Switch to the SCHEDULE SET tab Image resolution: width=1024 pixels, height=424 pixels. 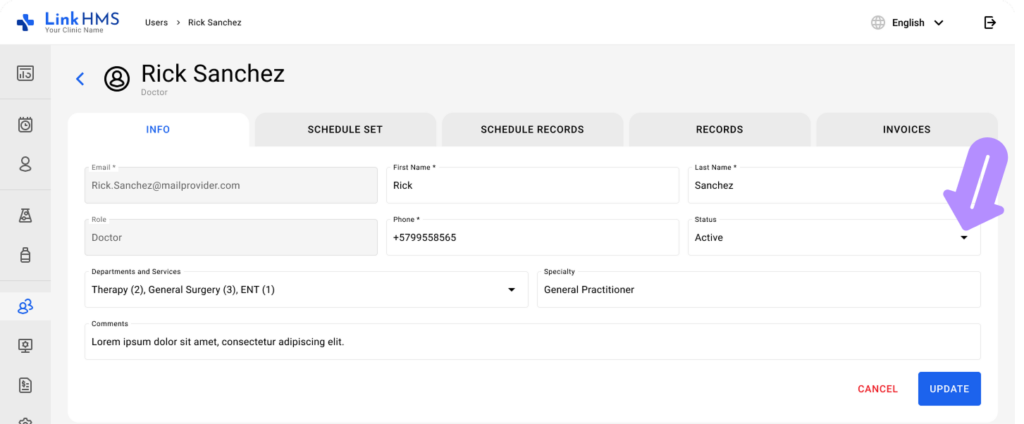click(x=345, y=129)
